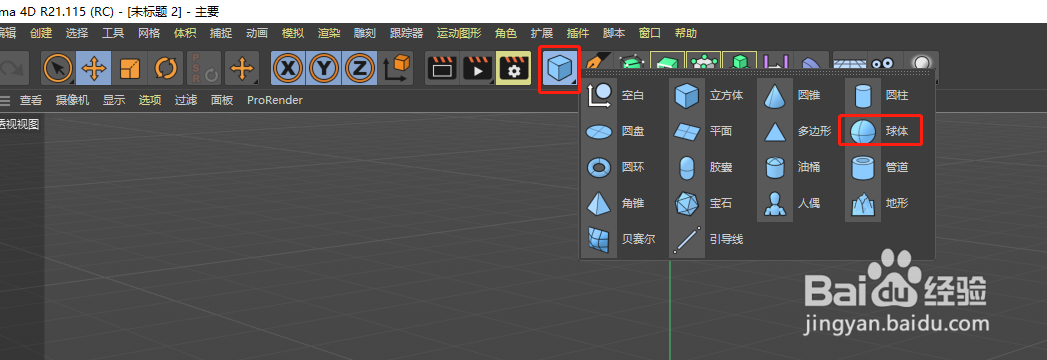The image size is (1047, 360).
Task: Add a 立方体 cube primitive
Action: 708,96
